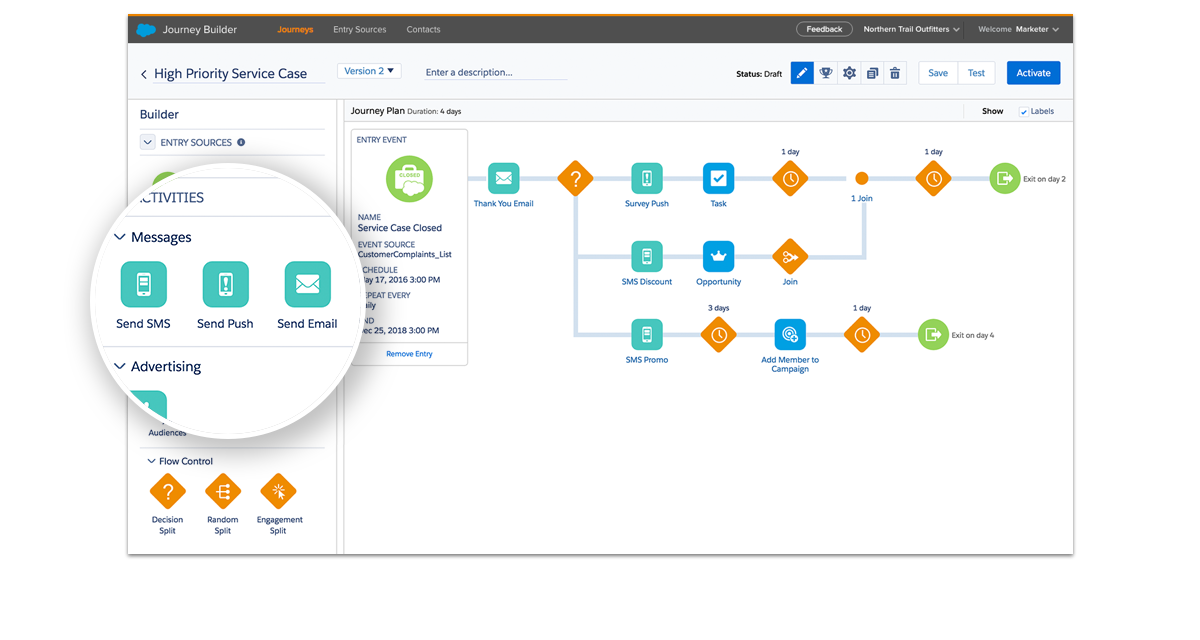Click the Send SMS activity icon
The image size is (1200, 640).
click(x=143, y=284)
